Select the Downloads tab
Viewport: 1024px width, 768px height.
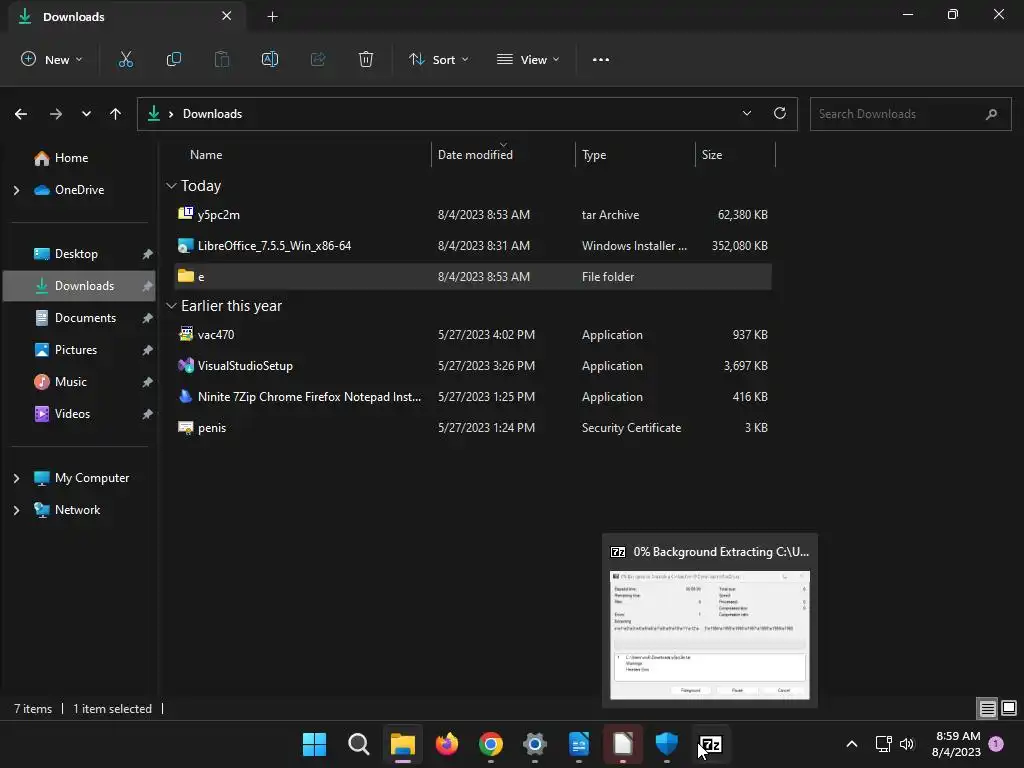127,17
